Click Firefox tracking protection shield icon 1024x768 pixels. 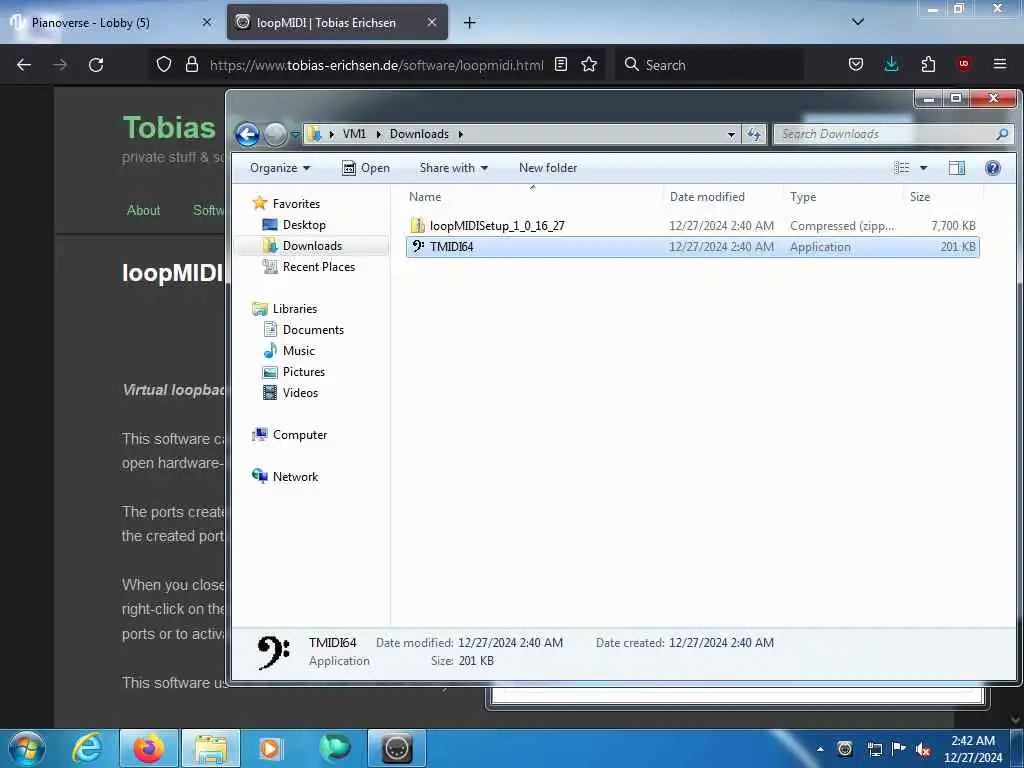pos(164,65)
